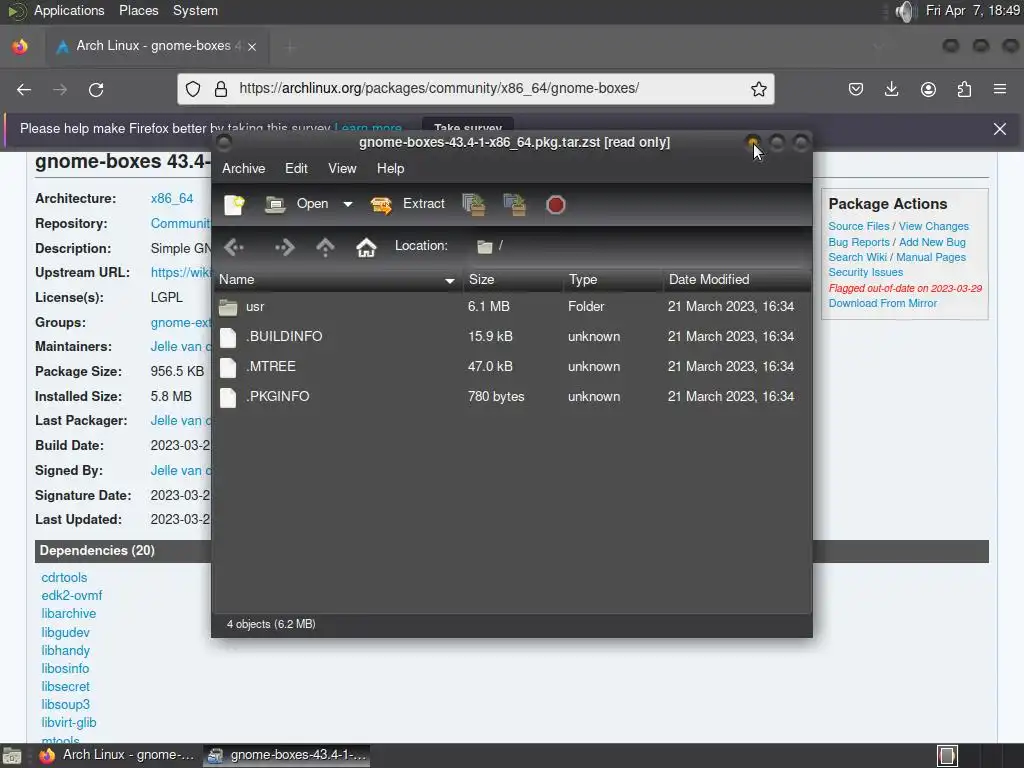Image resolution: width=1024 pixels, height=768 pixels.
Task: Open Firefox hamburger application menu
Action: coord(1000,89)
